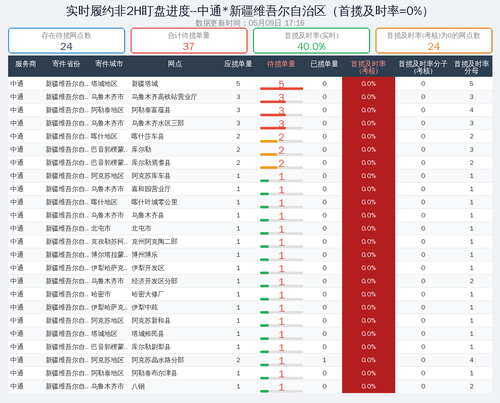Click the green progress bar in 八钢 row

click(264, 391)
